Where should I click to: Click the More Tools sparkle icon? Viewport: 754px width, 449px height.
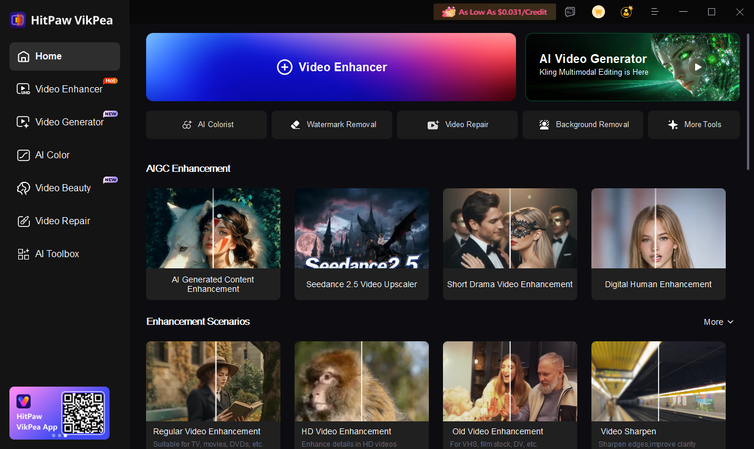click(673, 125)
